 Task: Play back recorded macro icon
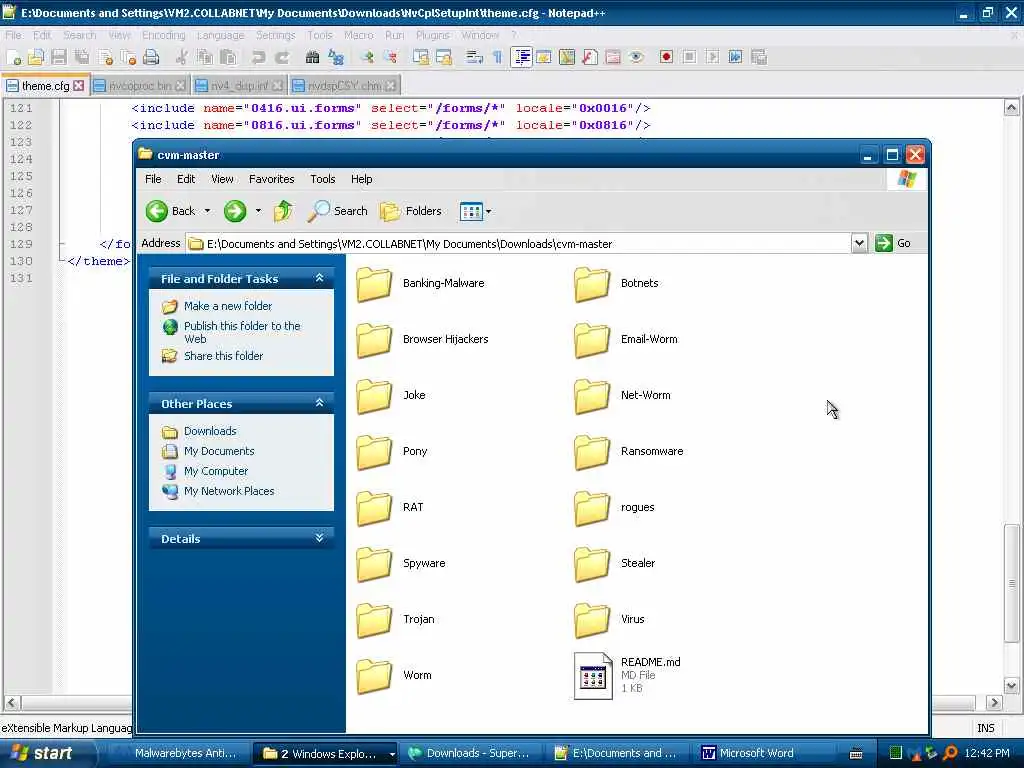click(712, 57)
